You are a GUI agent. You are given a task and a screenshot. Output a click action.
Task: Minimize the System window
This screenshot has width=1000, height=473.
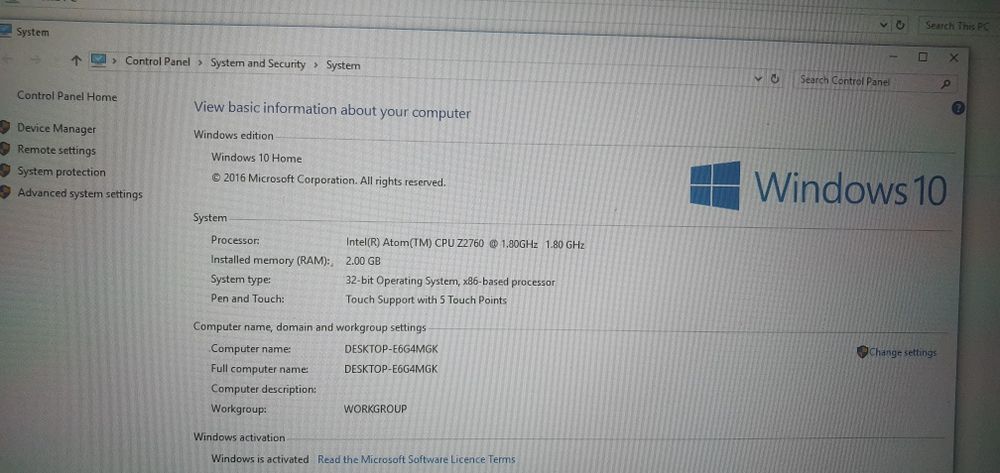[893, 56]
